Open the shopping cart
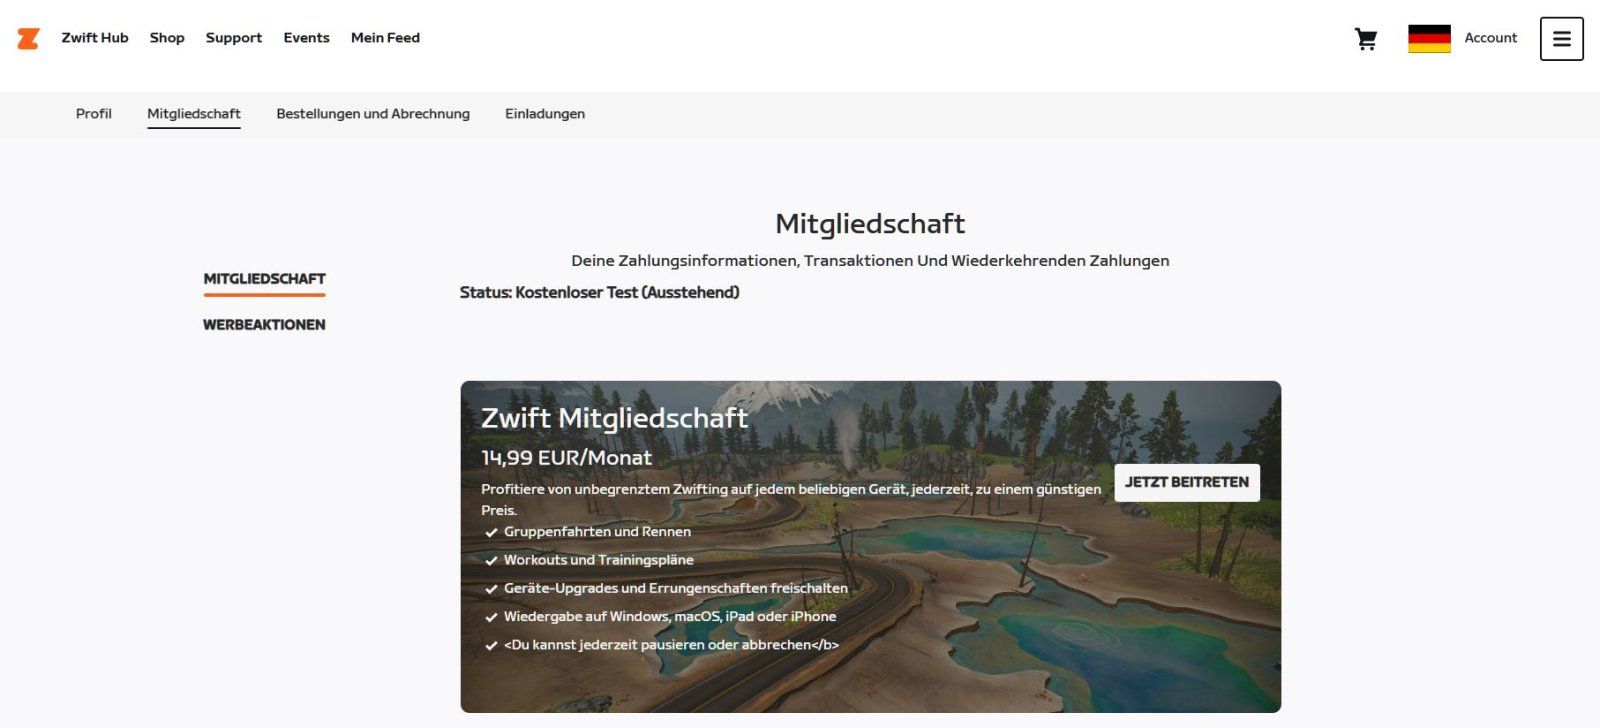The width and height of the screenshot is (1600, 728). tap(1365, 39)
